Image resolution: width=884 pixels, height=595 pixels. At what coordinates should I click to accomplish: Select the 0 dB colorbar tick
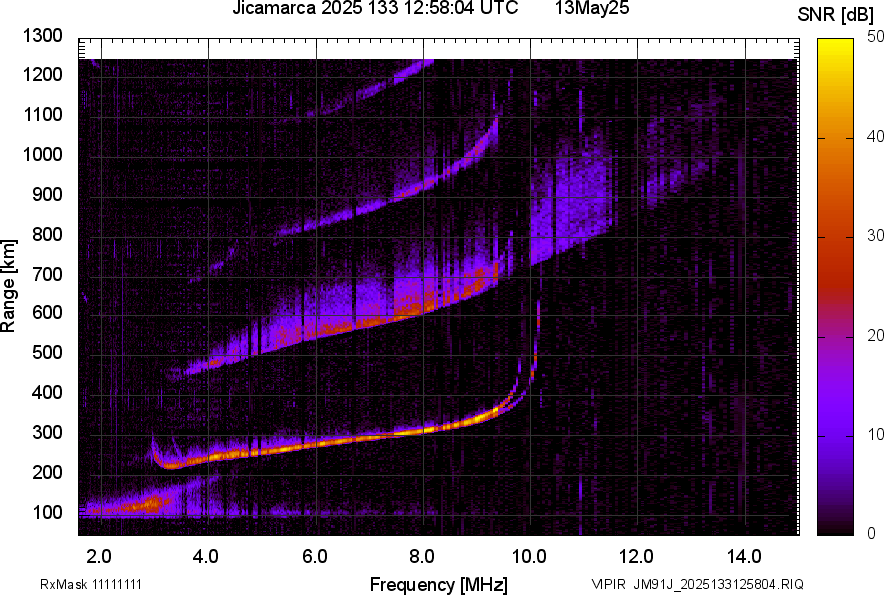click(872, 534)
